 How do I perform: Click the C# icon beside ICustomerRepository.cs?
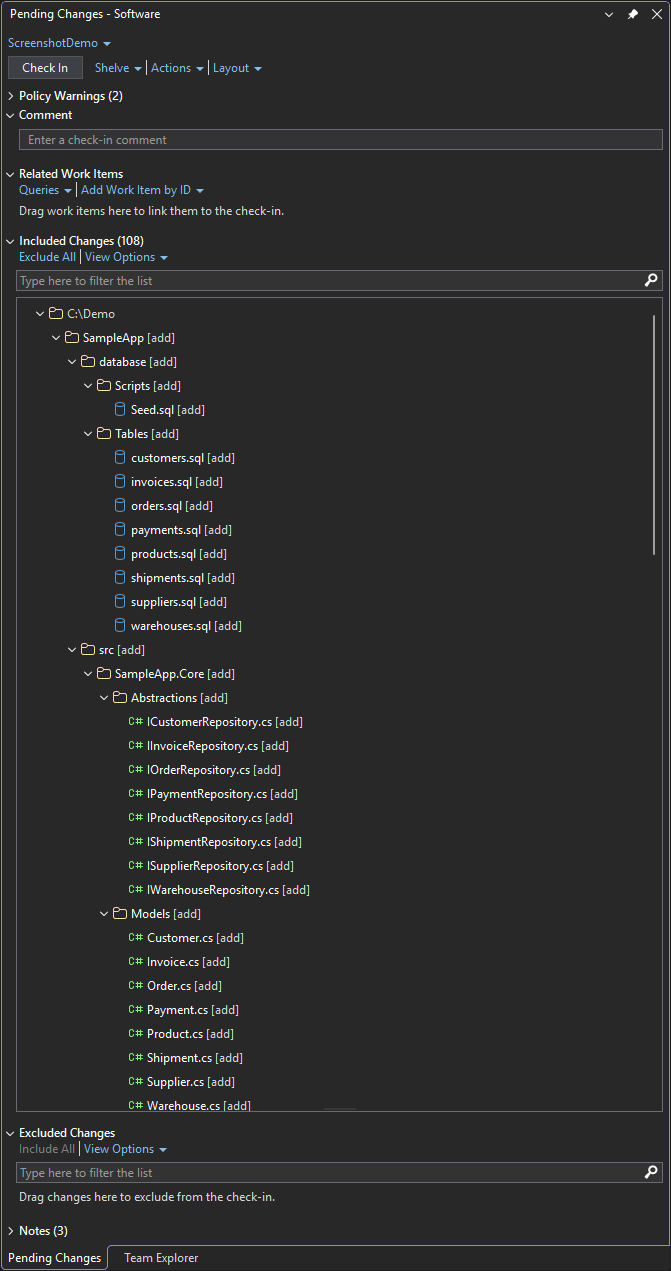[135, 721]
